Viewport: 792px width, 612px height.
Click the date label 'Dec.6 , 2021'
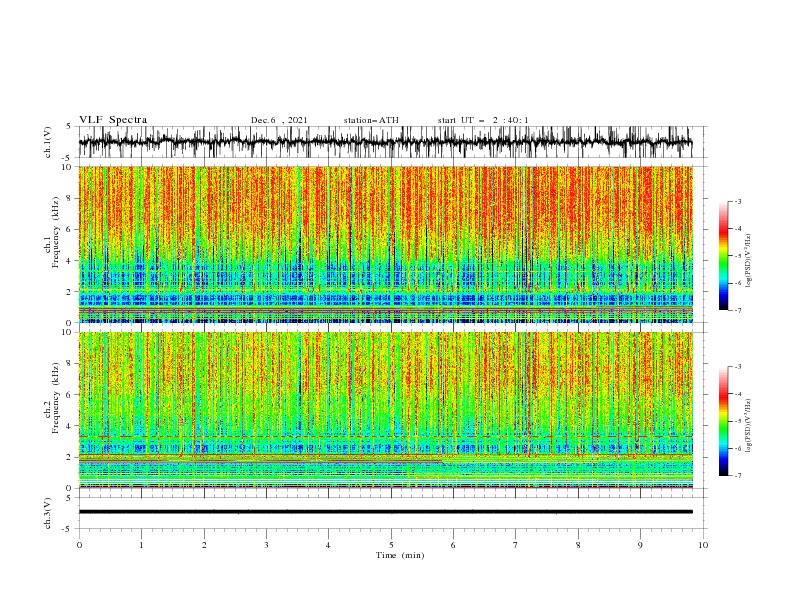(x=279, y=120)
